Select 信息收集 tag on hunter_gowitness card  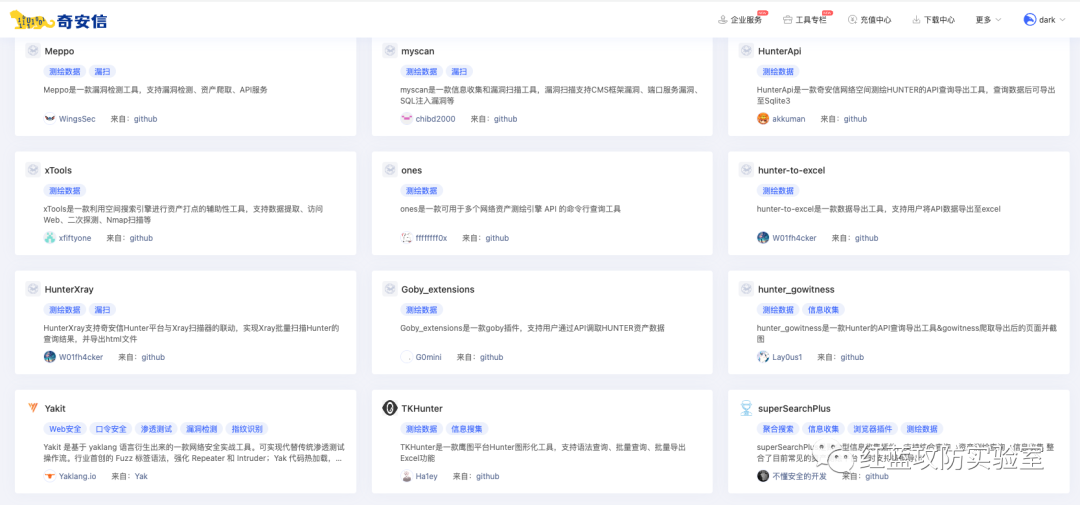coord(823,309)
